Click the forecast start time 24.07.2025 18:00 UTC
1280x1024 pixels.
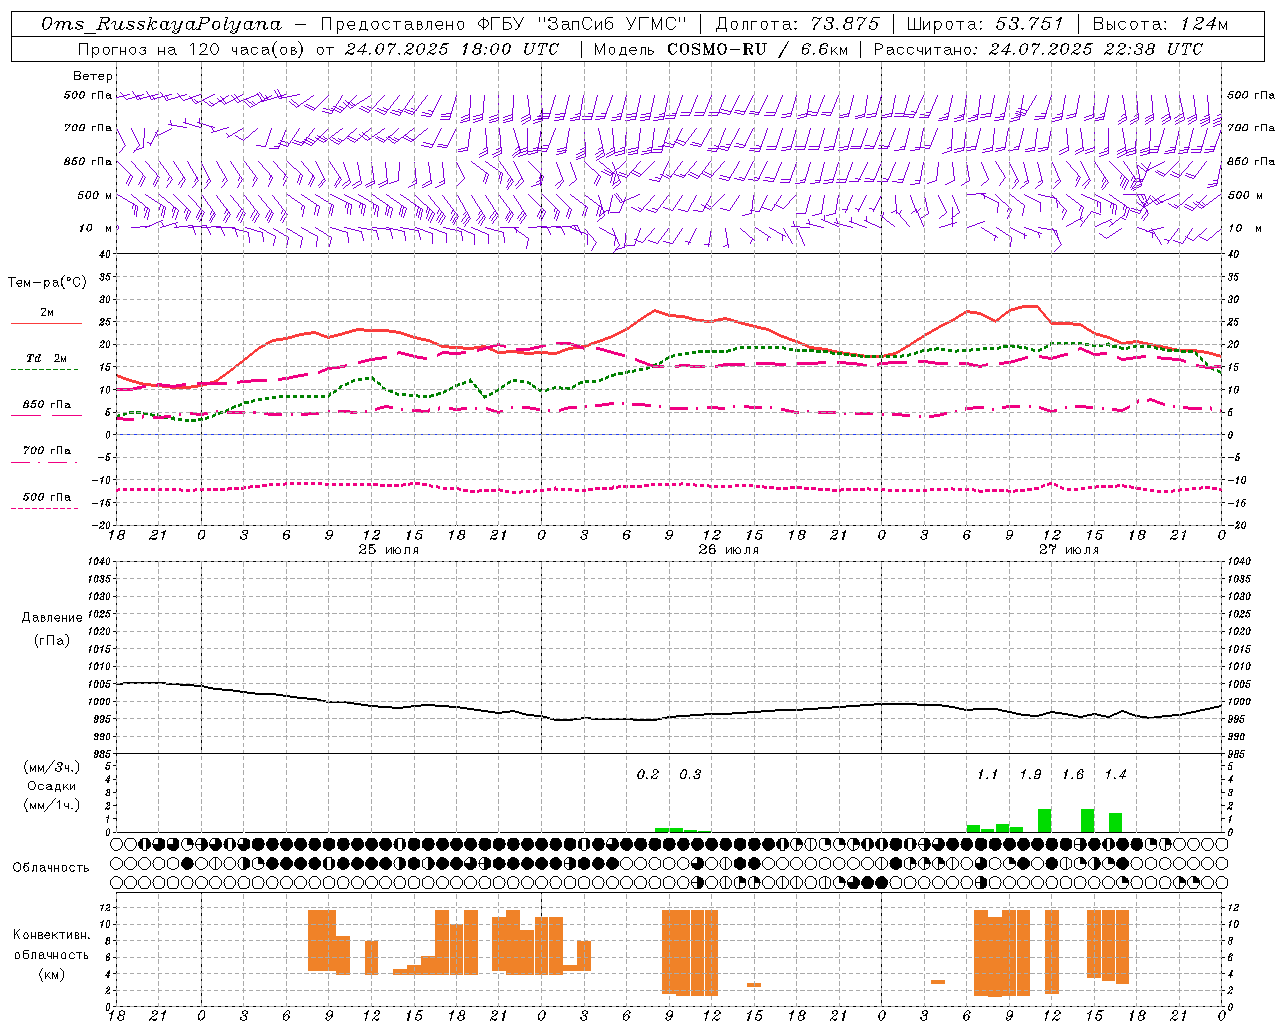[451, 49]
